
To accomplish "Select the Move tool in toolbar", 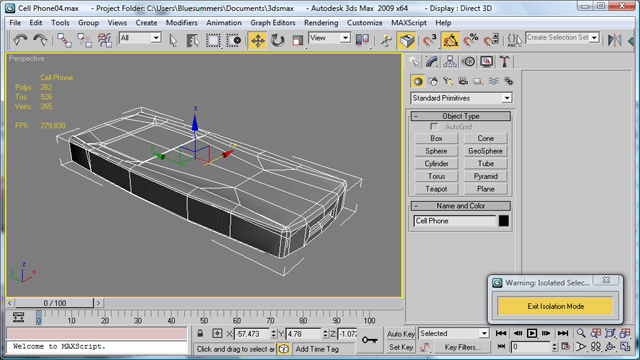I will [258, 40].
